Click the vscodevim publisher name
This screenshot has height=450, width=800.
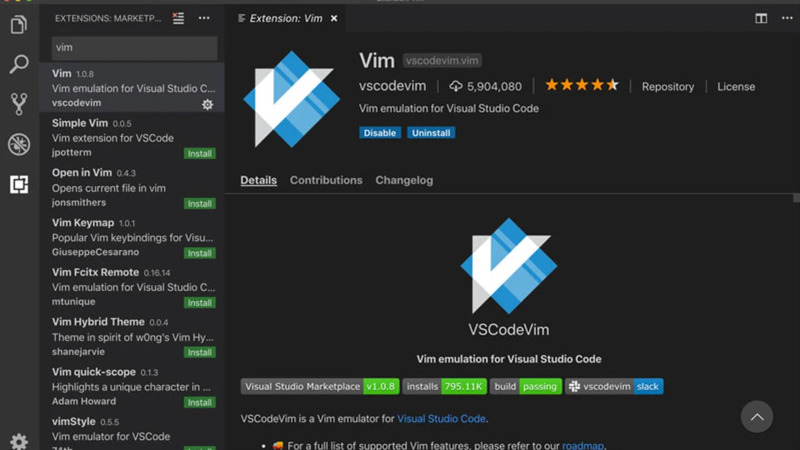[x=392, y=86]
